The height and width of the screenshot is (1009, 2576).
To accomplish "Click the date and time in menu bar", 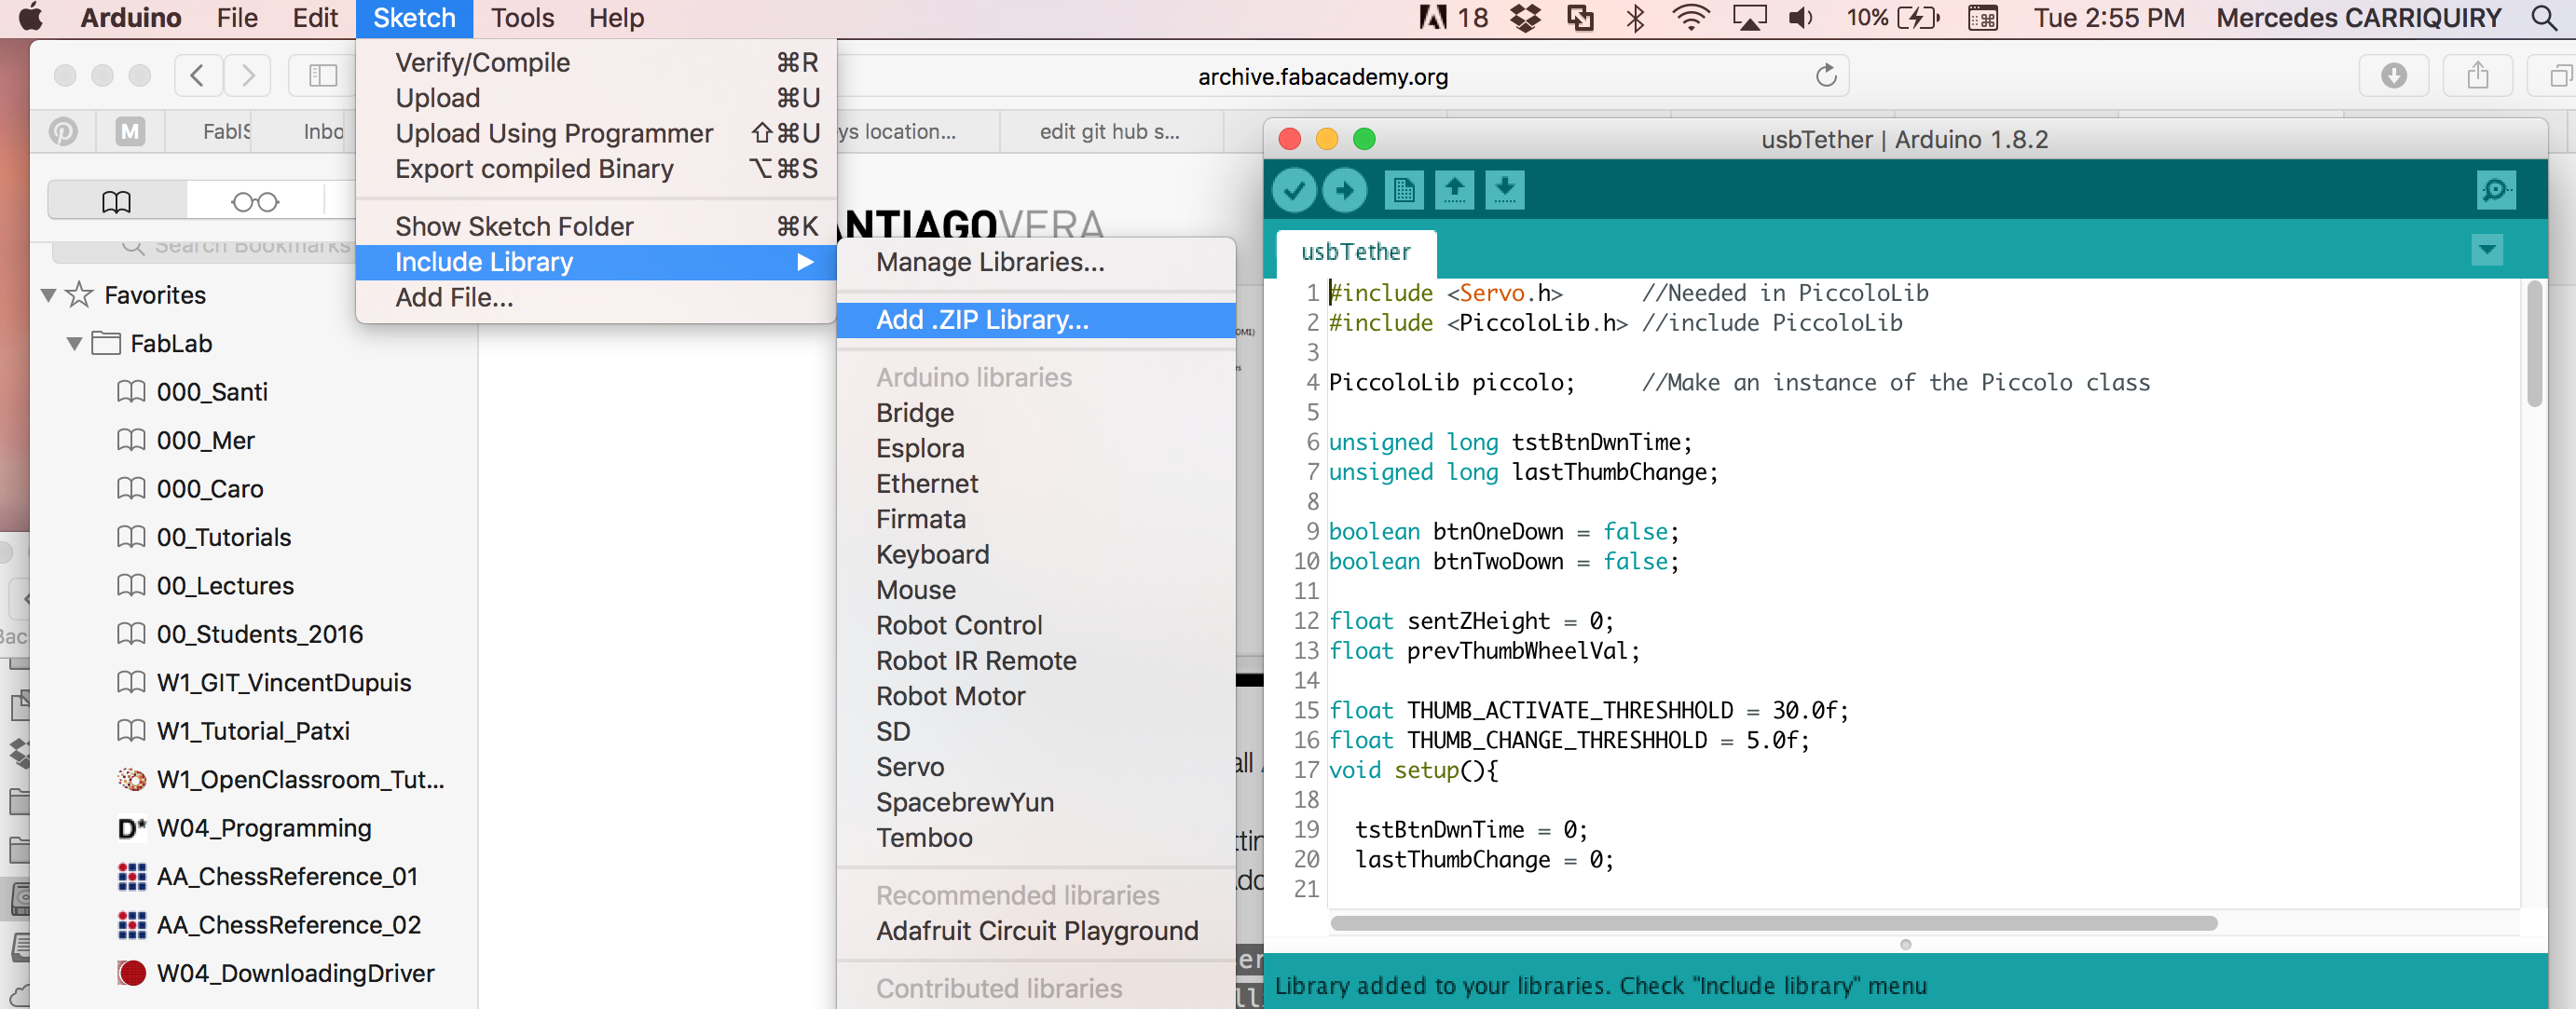I will [2108, 18].
